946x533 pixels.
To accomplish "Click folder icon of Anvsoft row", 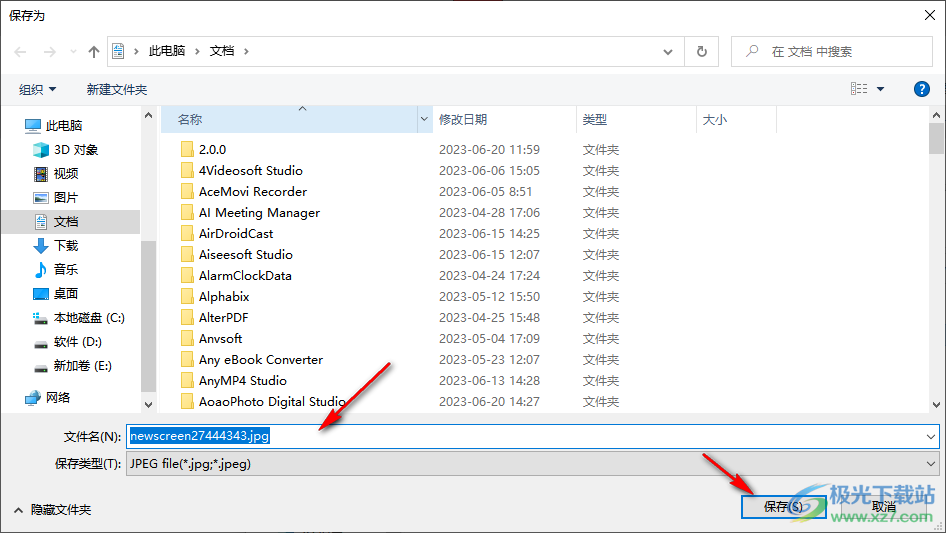I will coord(187,339).
